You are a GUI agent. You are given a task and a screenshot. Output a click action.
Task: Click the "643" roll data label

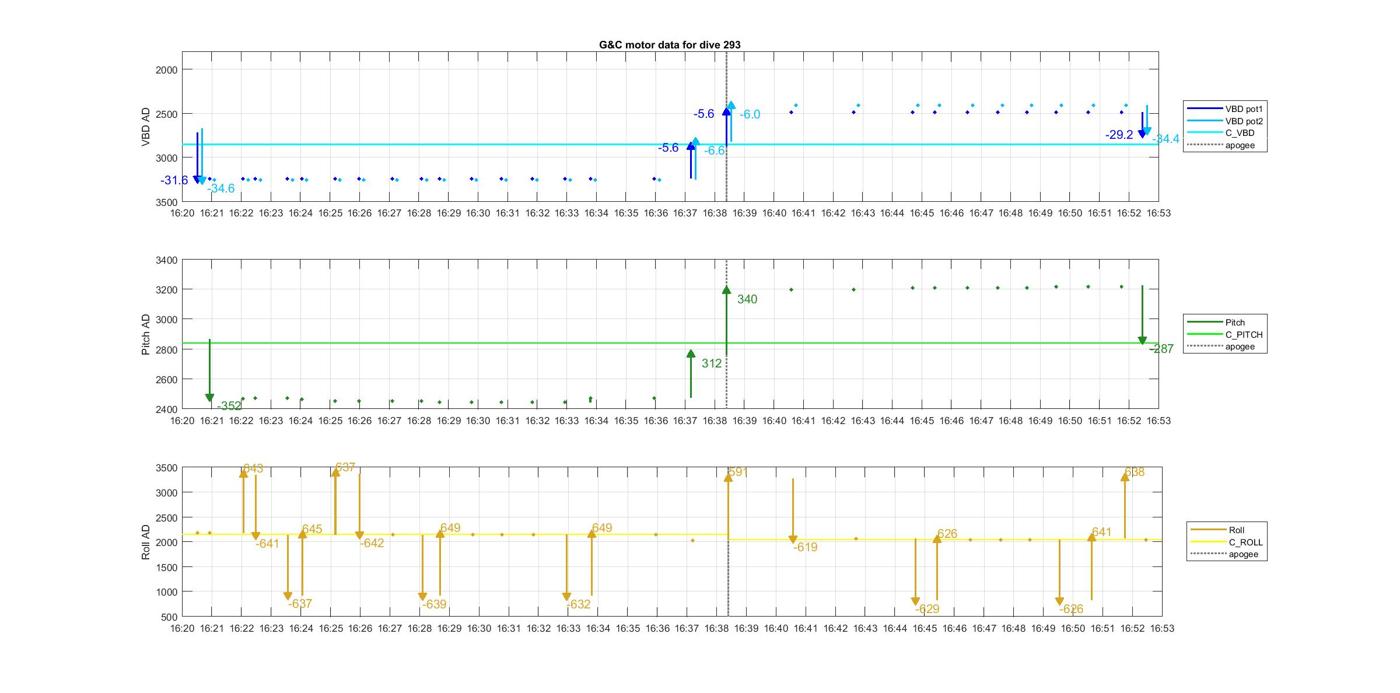253,468
